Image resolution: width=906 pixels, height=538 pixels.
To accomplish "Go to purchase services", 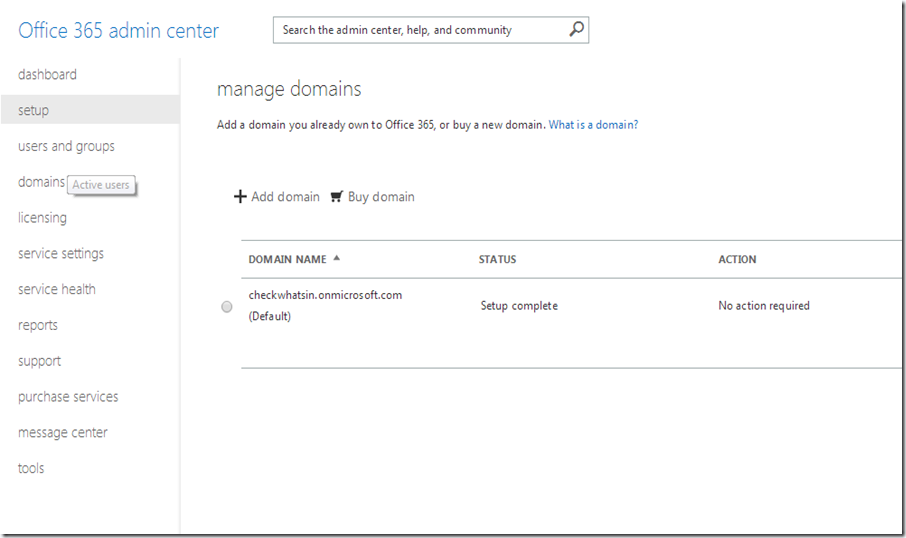I will 68,397.
